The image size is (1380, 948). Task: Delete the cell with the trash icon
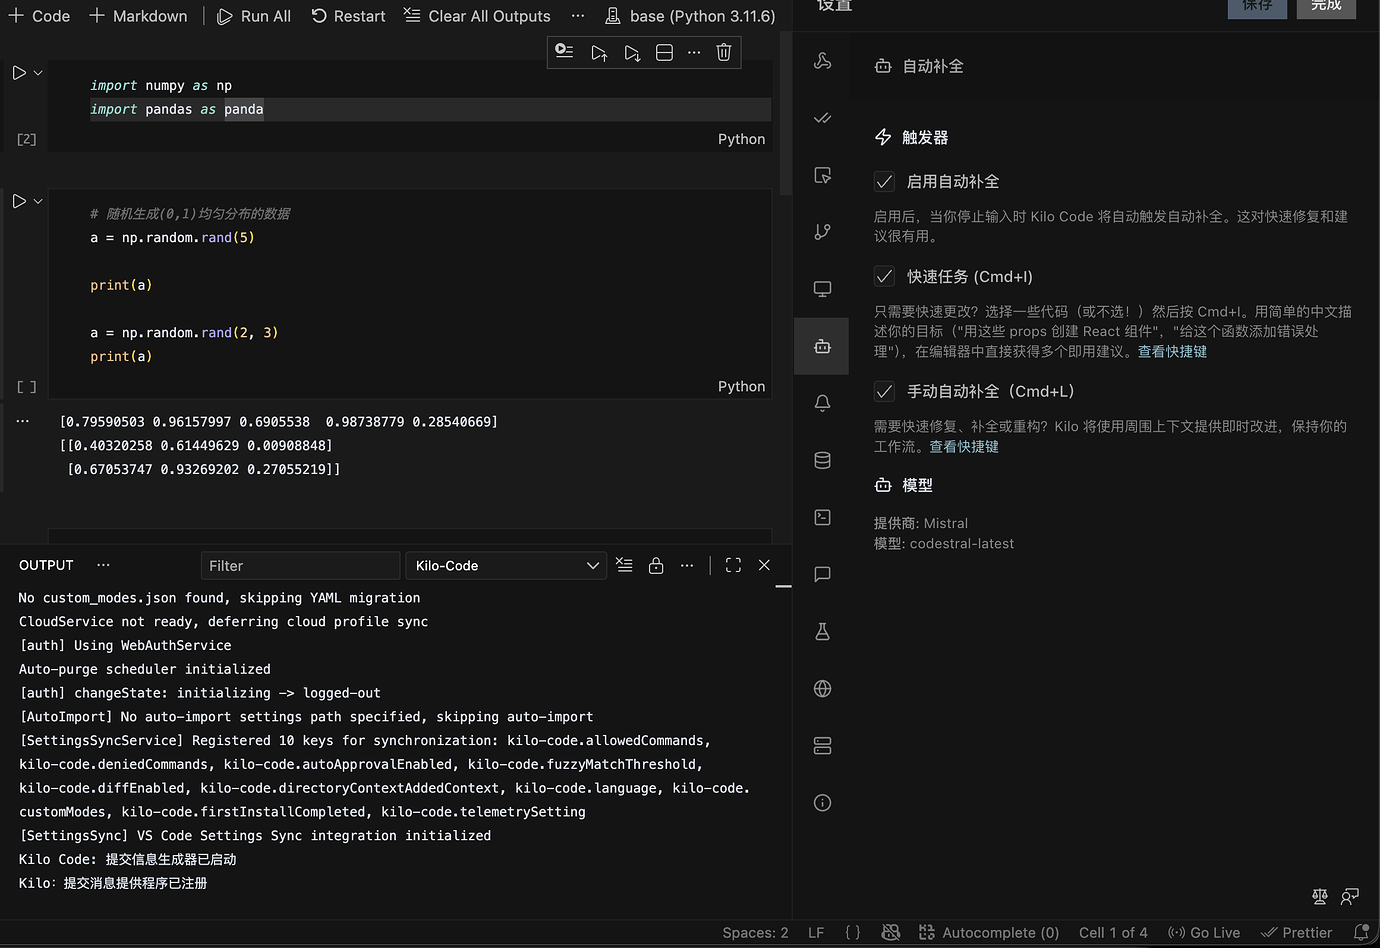point(724,52)
